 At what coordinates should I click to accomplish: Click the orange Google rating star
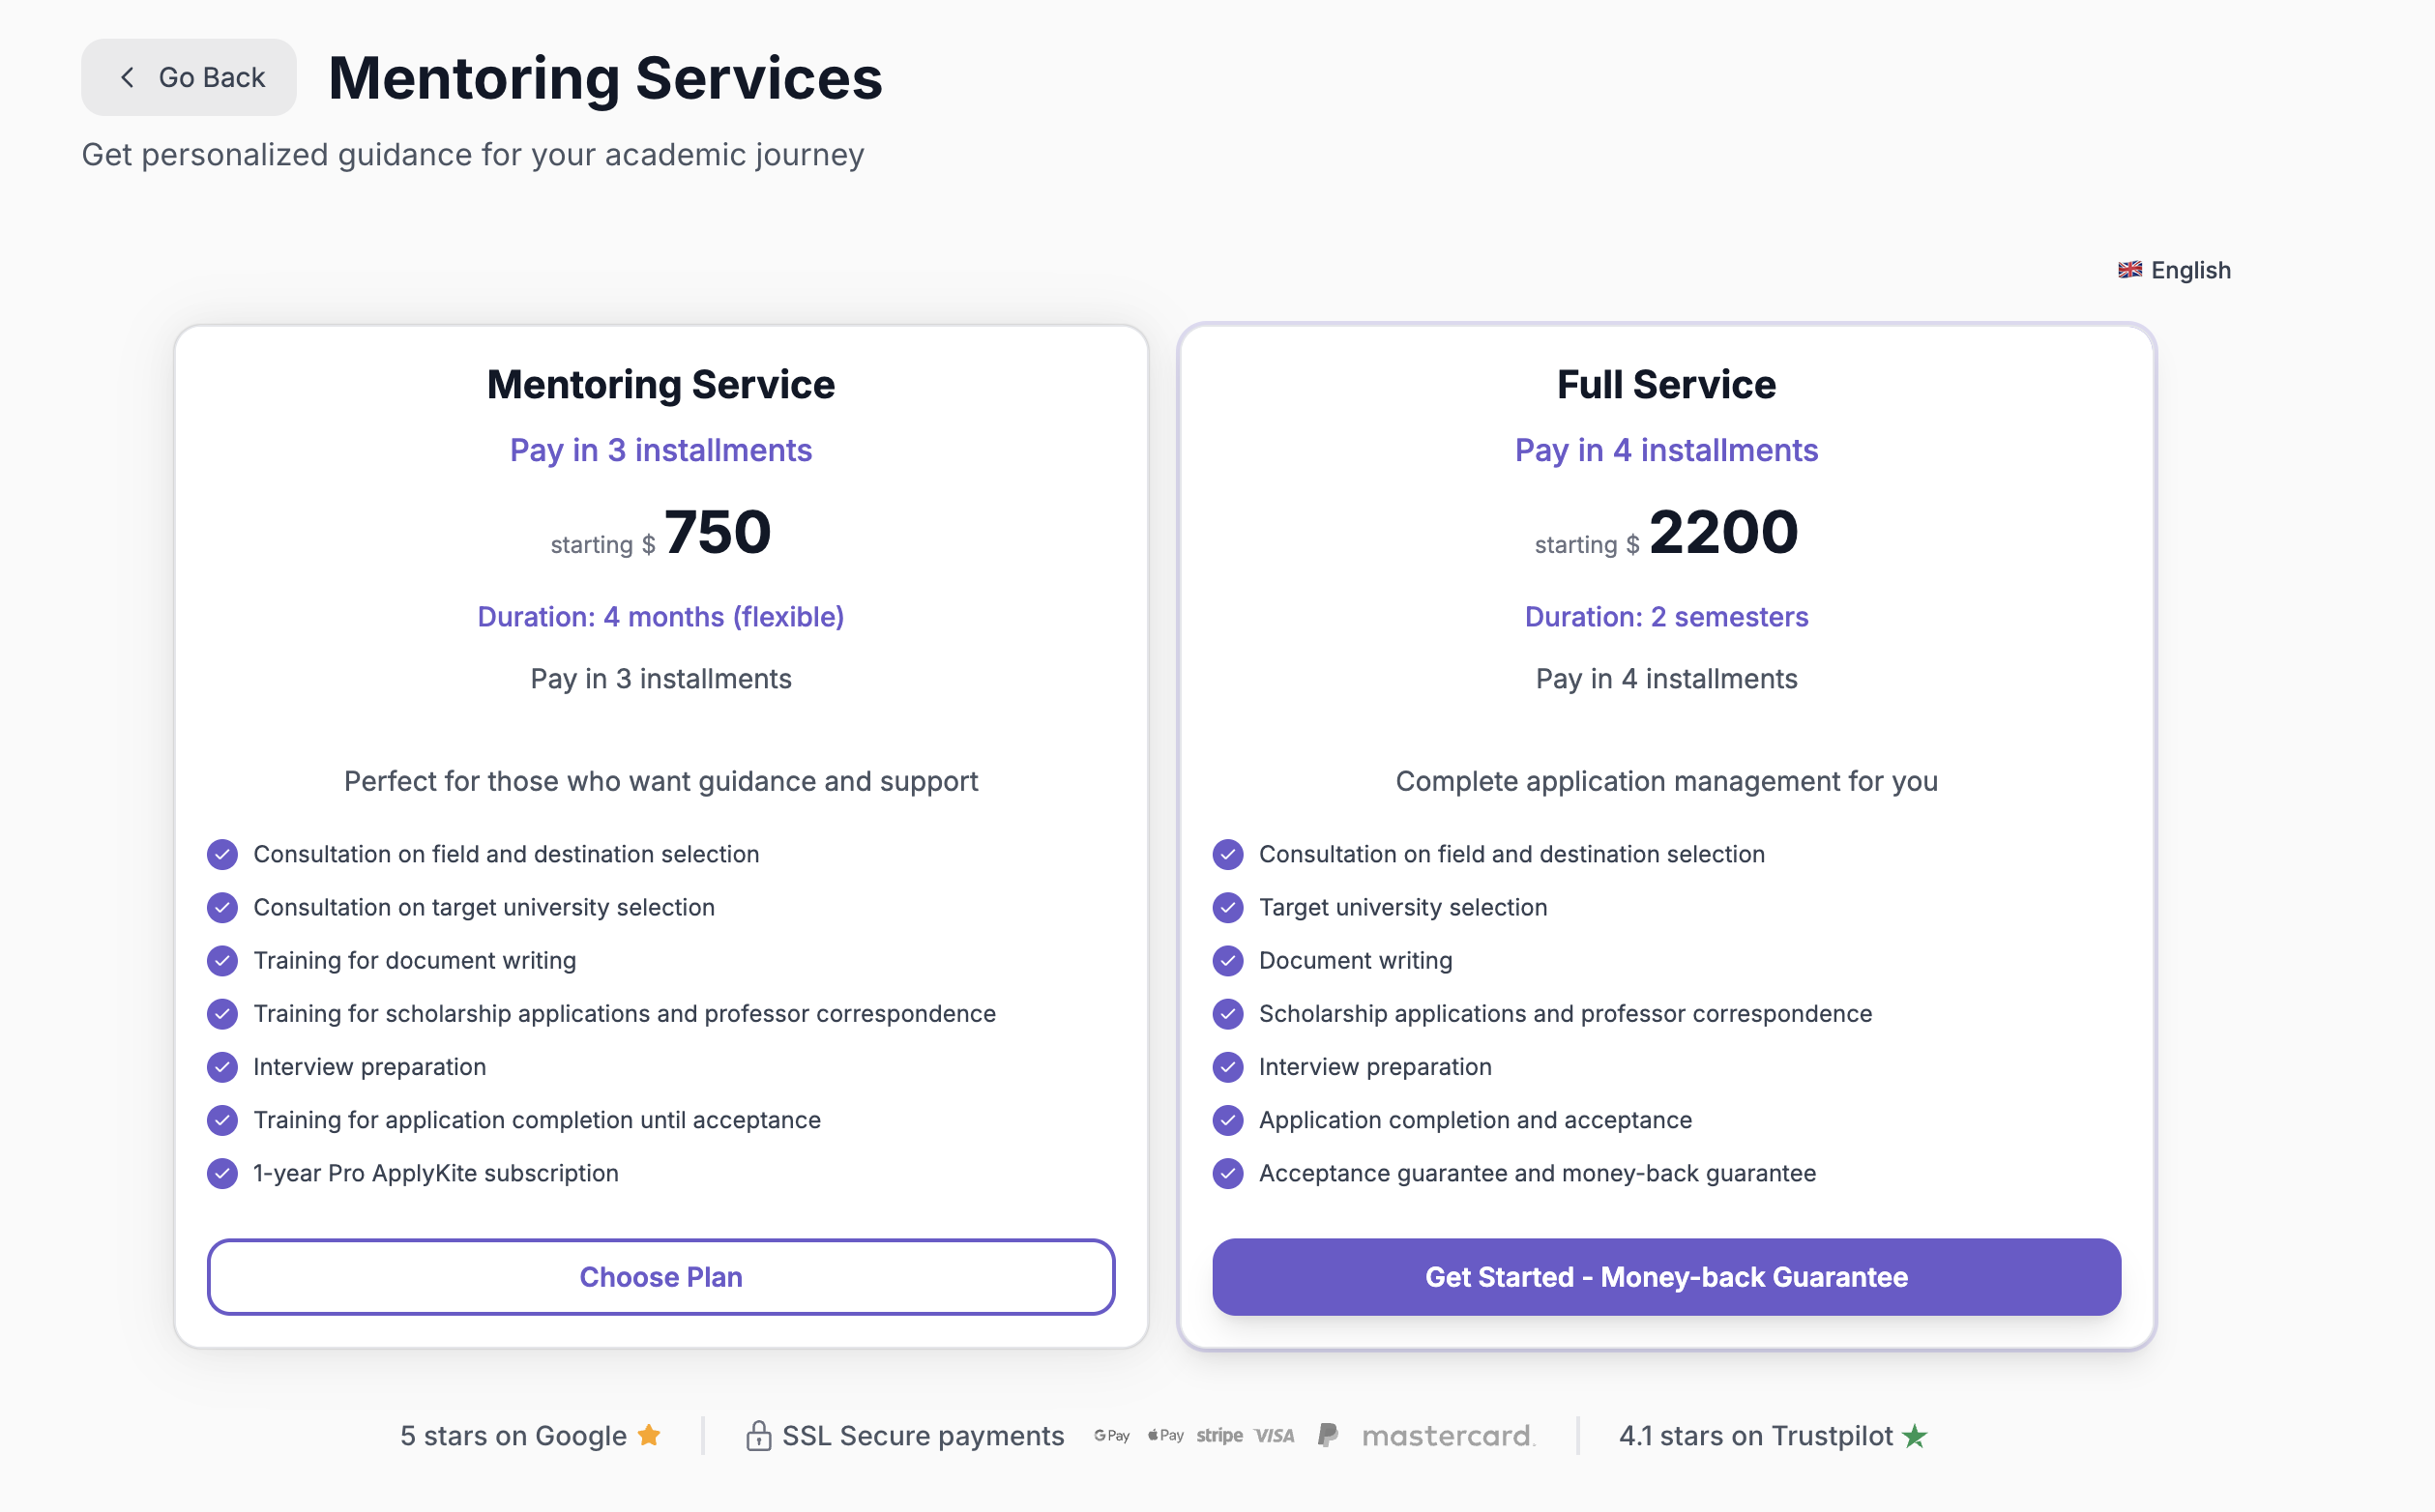[x=649, y=1435]
